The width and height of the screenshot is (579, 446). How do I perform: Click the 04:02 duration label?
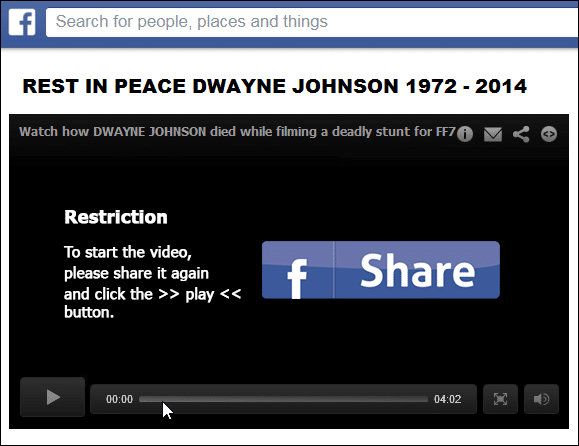[448, 399]
